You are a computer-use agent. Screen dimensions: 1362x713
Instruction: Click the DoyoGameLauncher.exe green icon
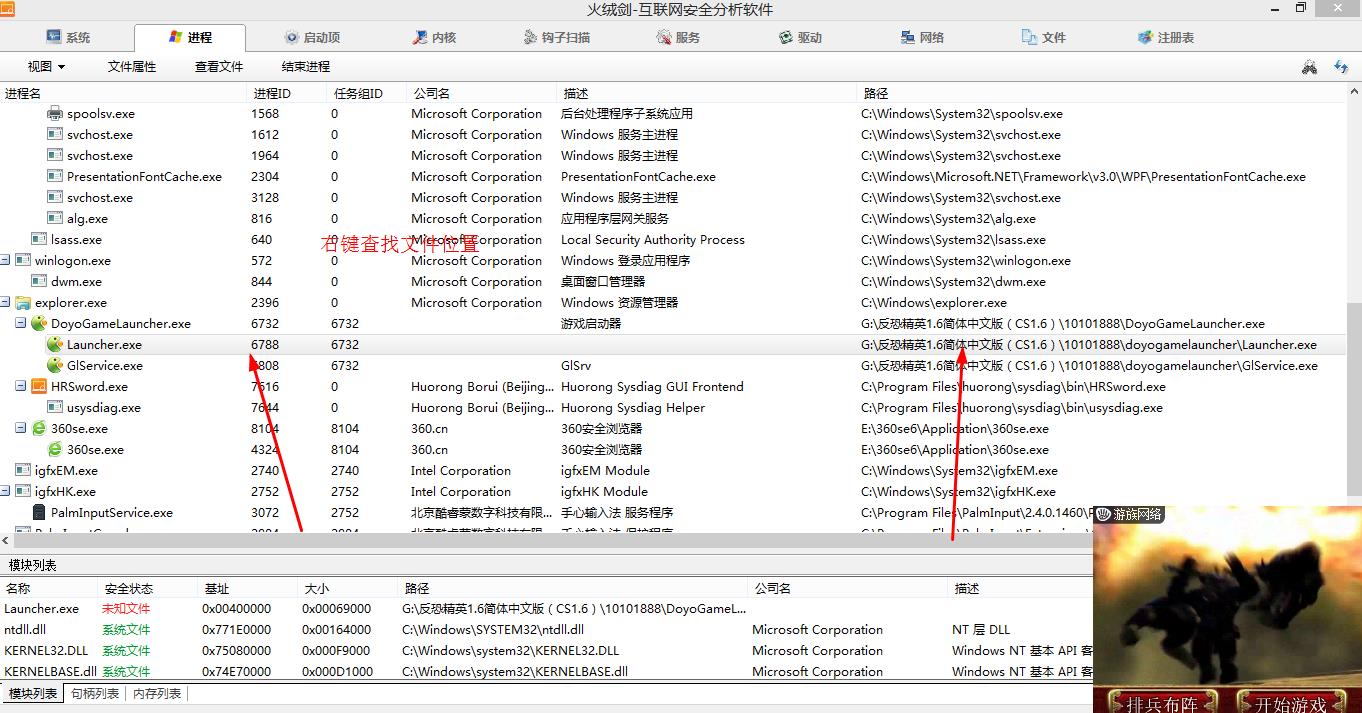(x=39, y=324)
